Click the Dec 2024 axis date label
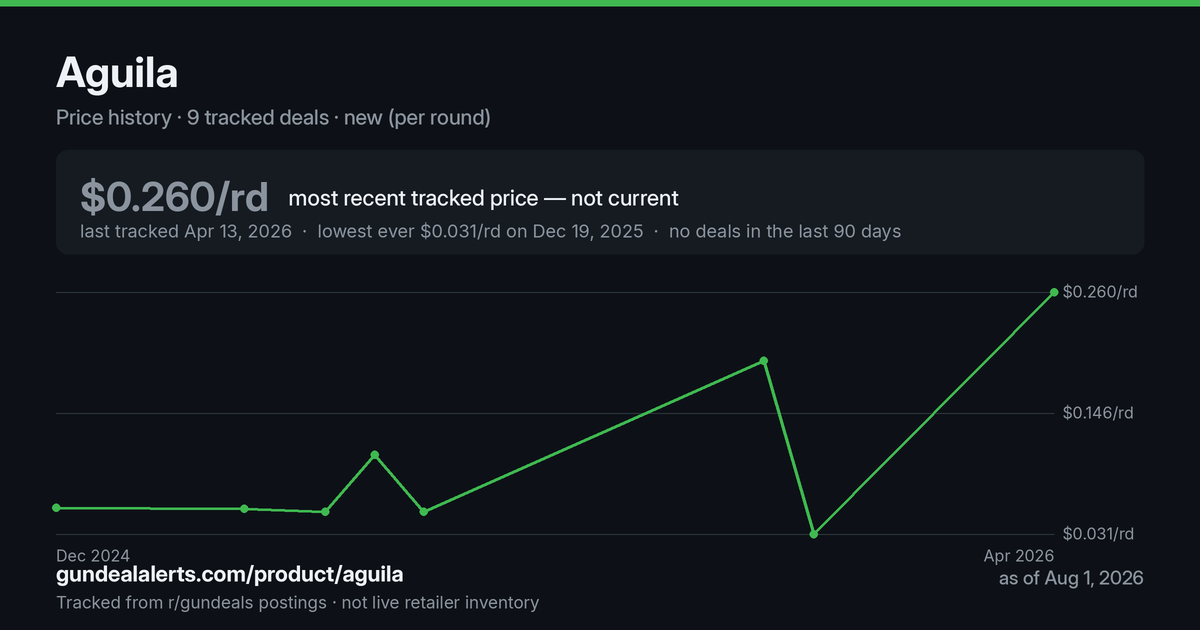The height and width of the screenshot is (630, 1200). pos(93,555)
